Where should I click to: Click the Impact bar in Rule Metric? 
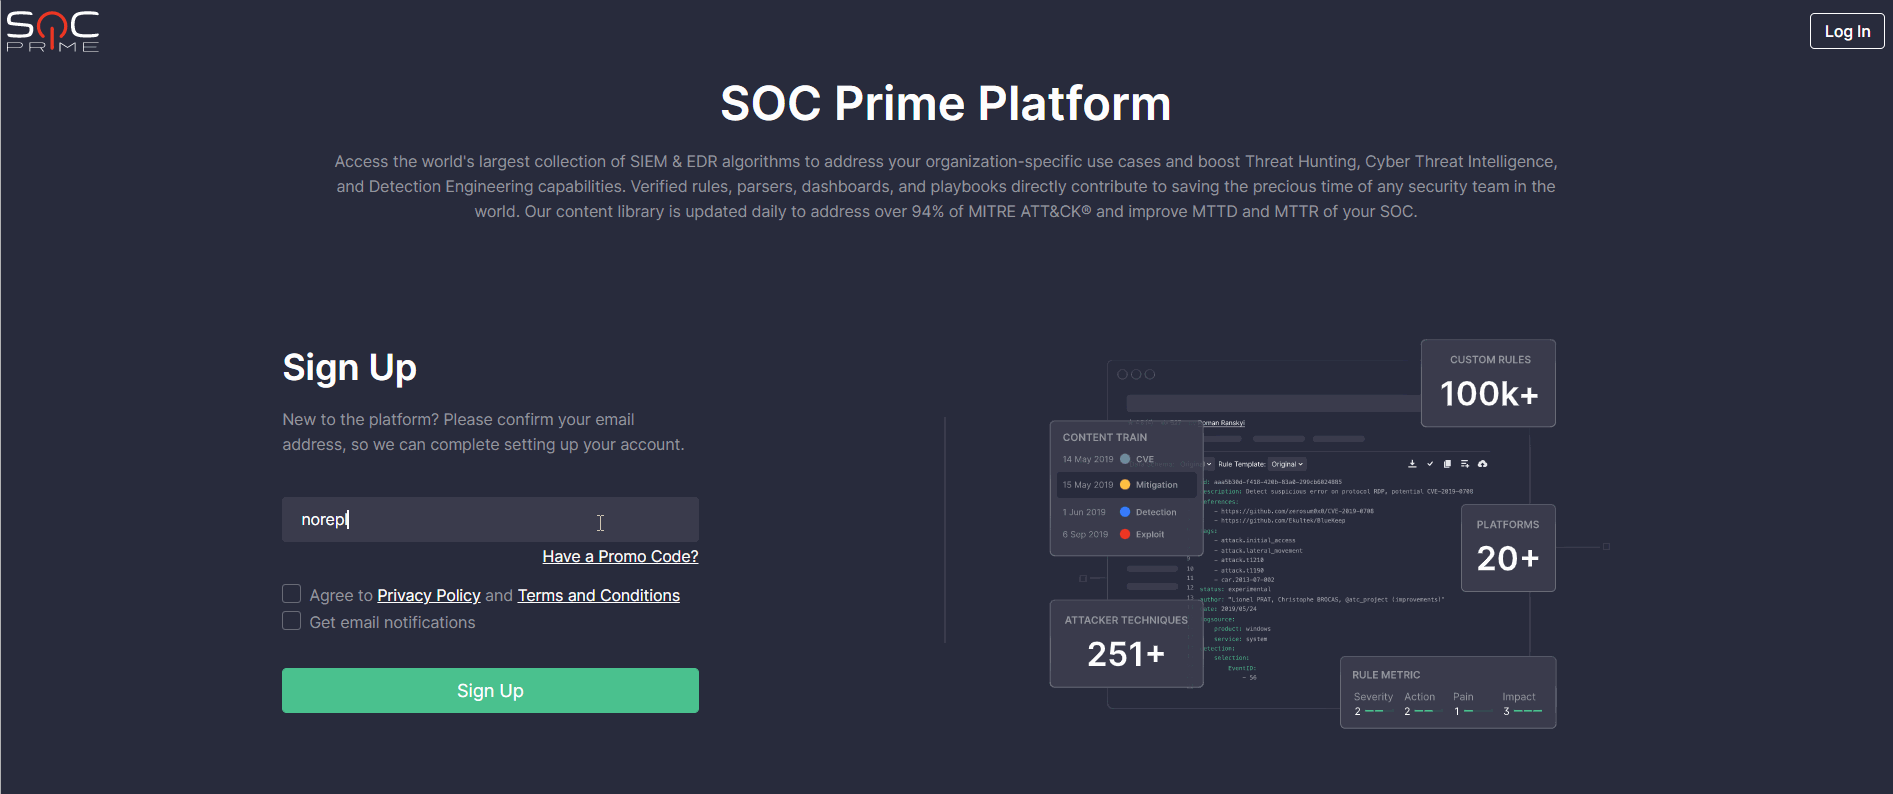(1522, 710)
